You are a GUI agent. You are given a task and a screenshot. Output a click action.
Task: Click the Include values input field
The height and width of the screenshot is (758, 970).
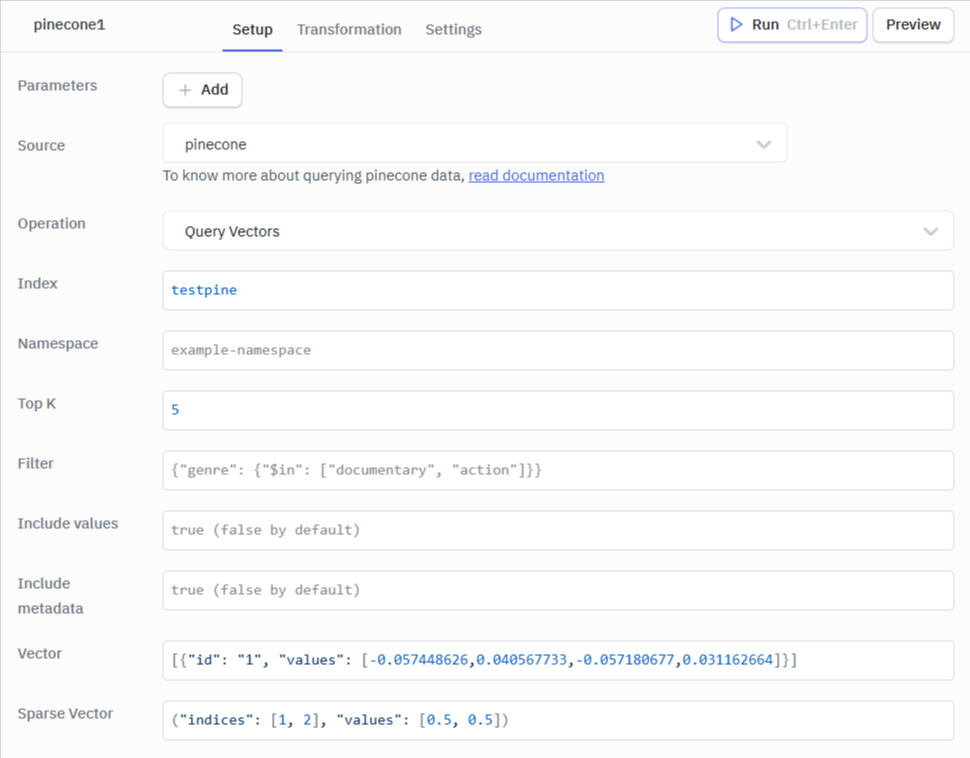click(x=558, y=530)
